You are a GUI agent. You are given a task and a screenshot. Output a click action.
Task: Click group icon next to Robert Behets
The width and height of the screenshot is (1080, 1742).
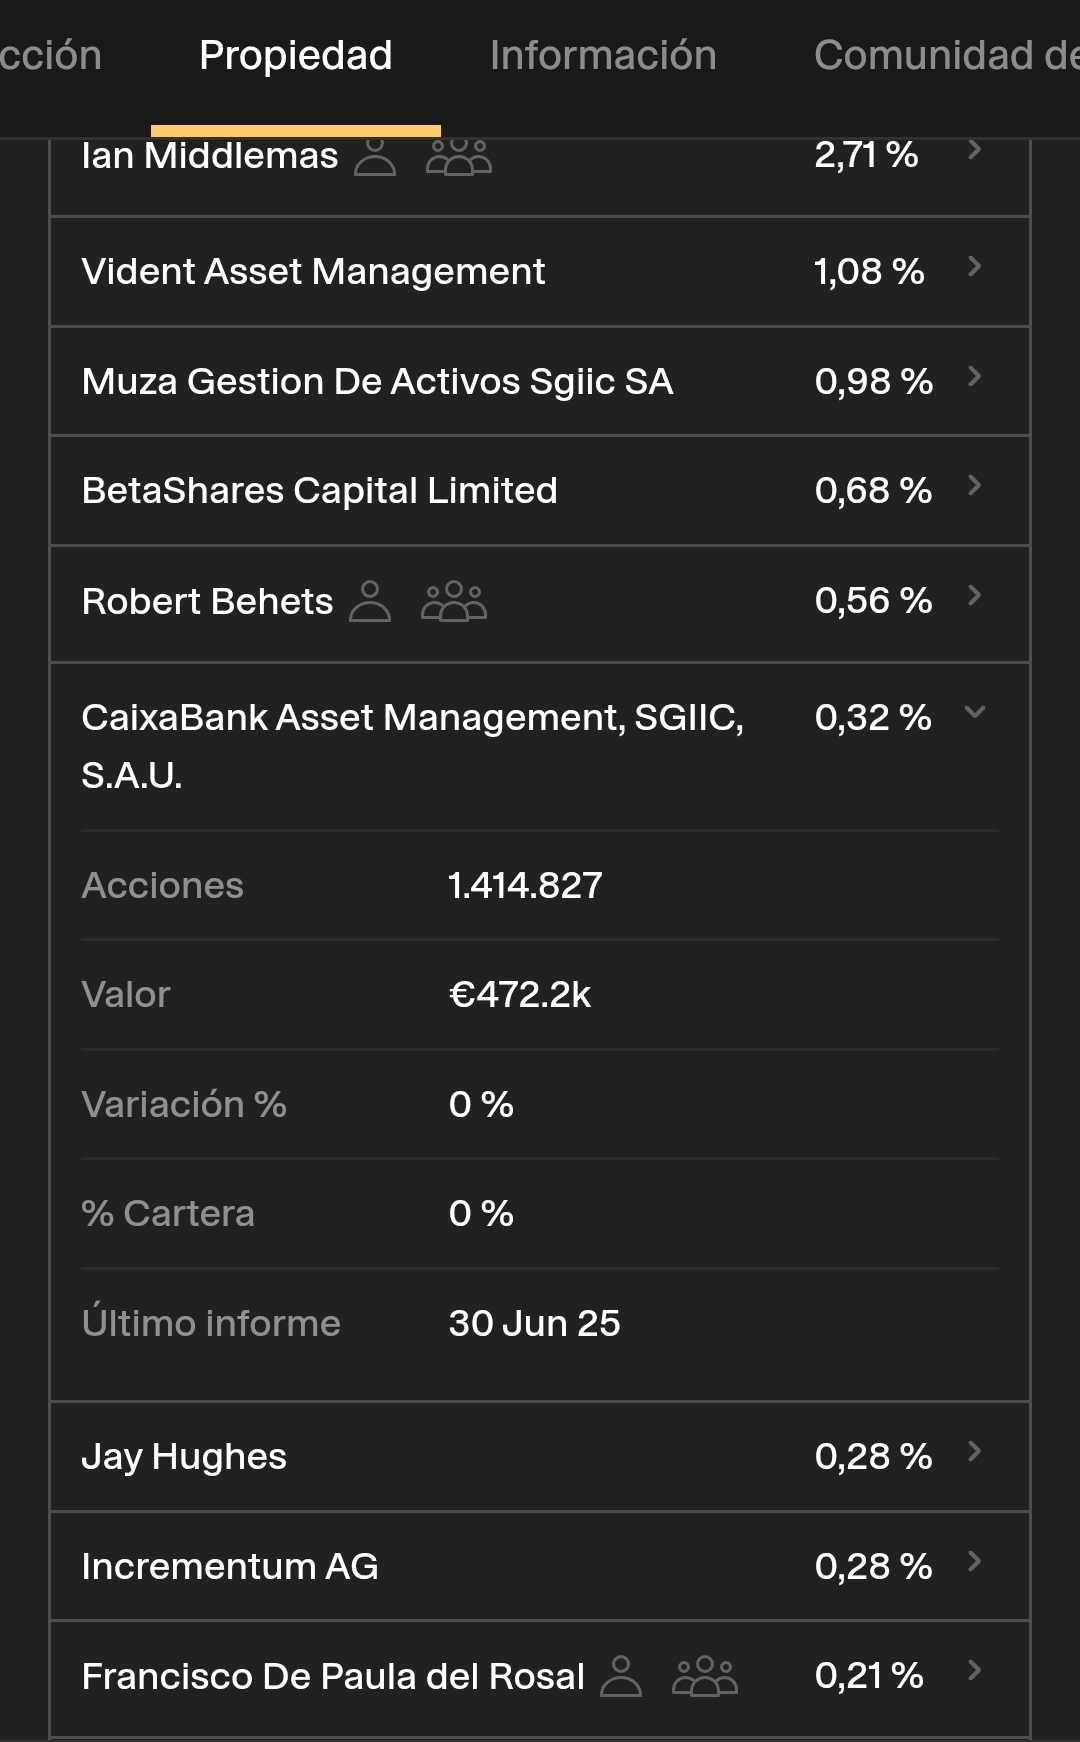(453, 601)
